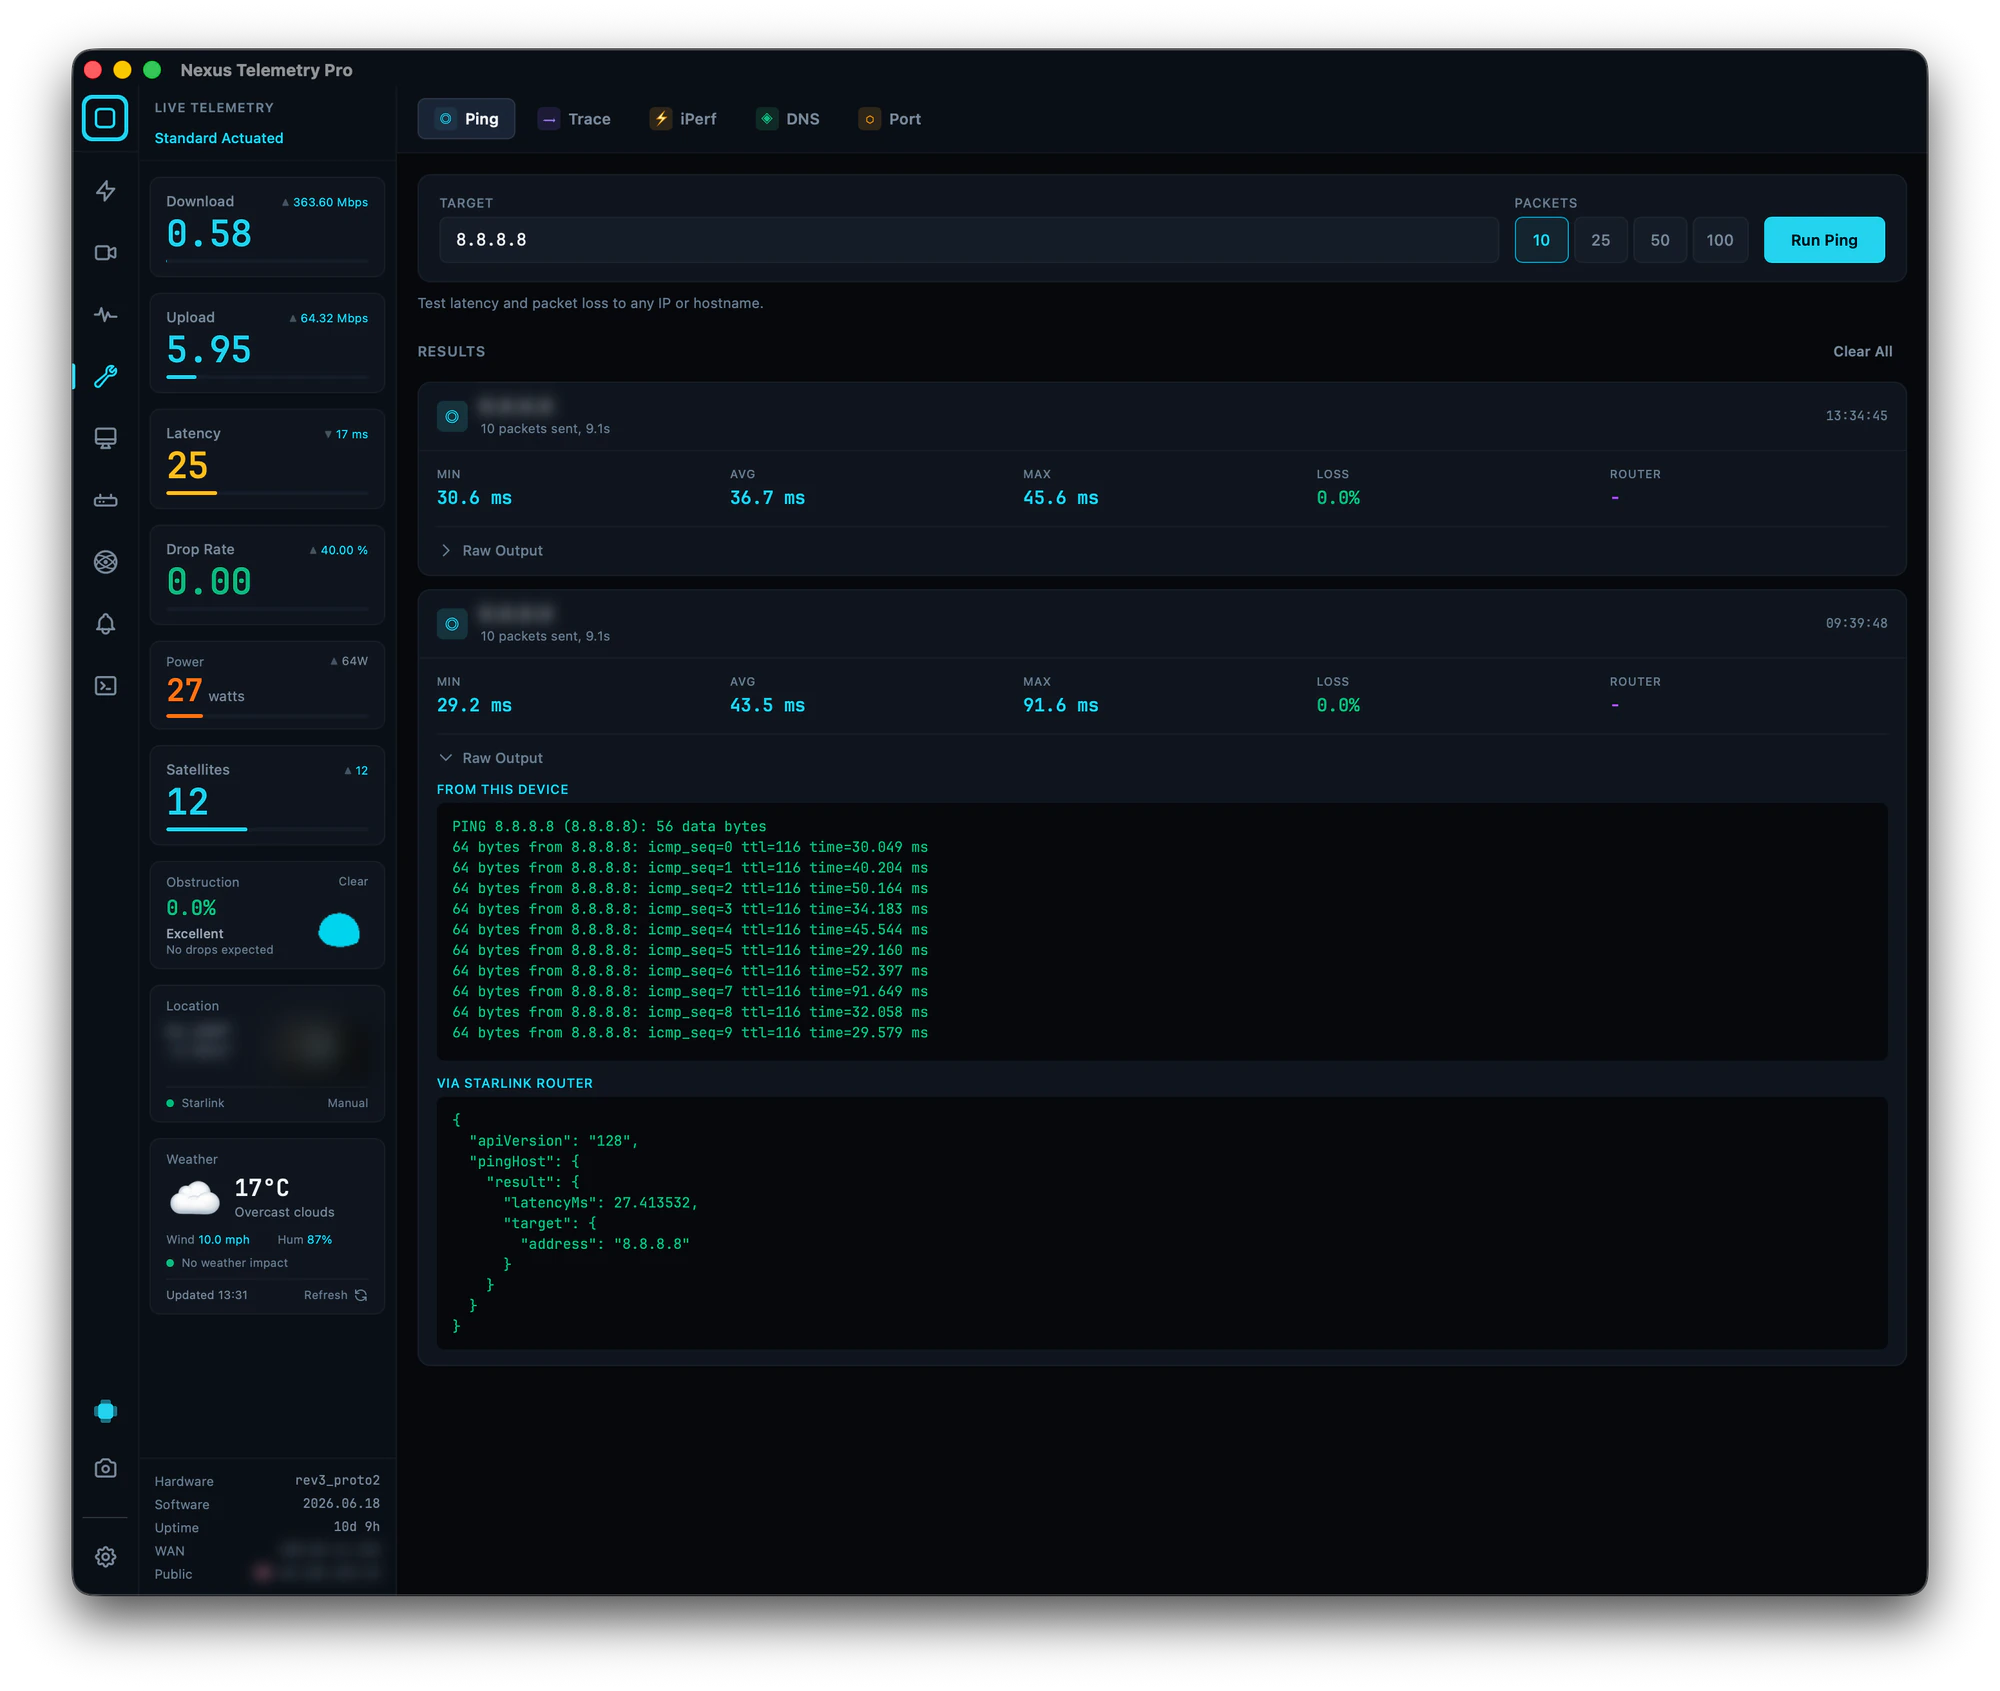Click the macOS green fullscreen button

[152, 70]
